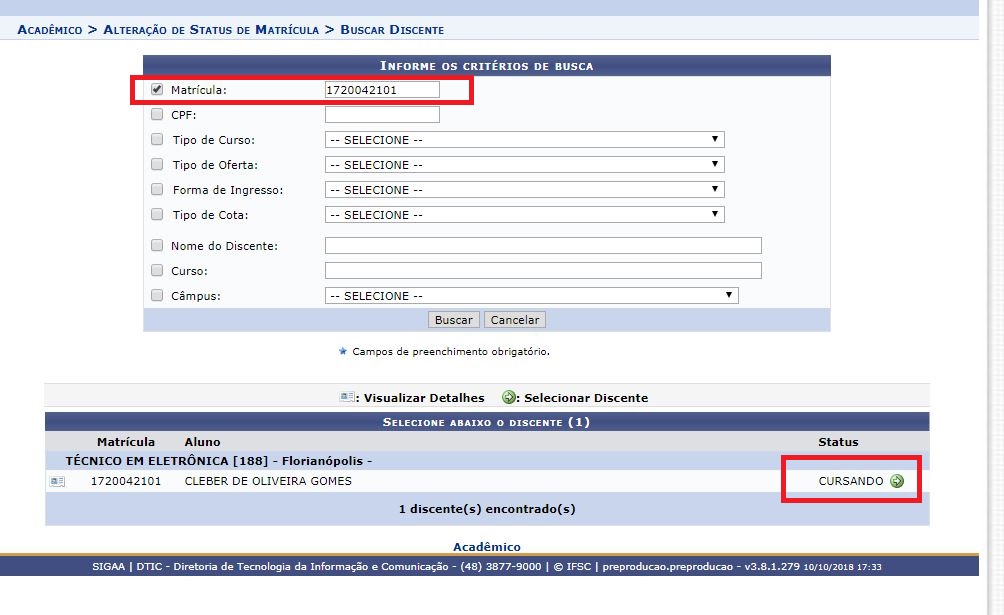Screen dimensions: 1004x615
Task: Click the Acadêmico breadcrumb link
Action: tap(50, 30)
